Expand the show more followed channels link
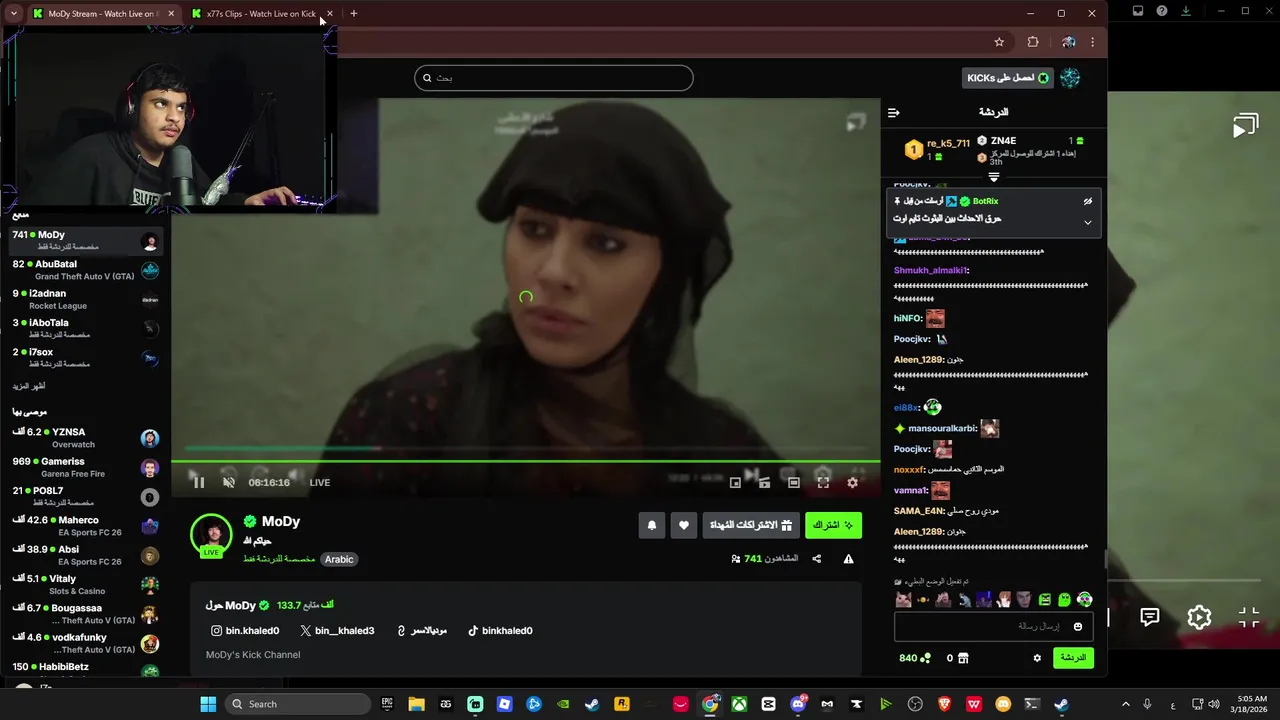Viewport: 1280px width, 720px height. pos(29,386)
